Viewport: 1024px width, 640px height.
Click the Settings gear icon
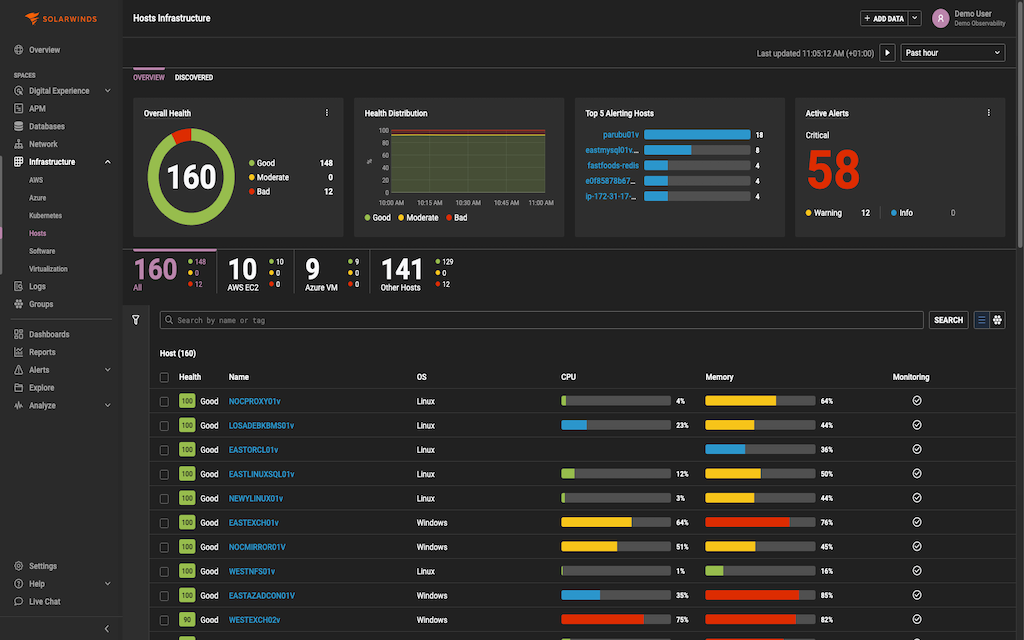[x=18, y=566]
